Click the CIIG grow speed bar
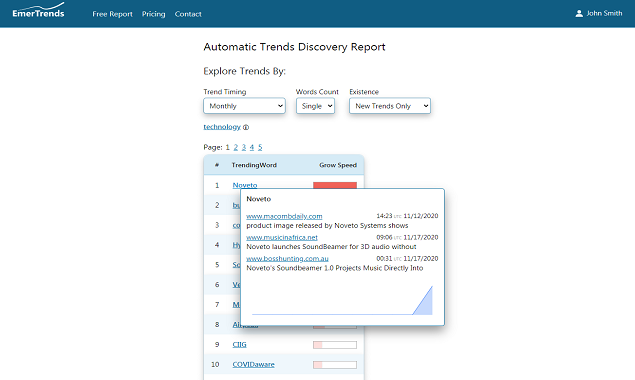The width and height of the screenshot is (635, 380). (x=335, y=345)
